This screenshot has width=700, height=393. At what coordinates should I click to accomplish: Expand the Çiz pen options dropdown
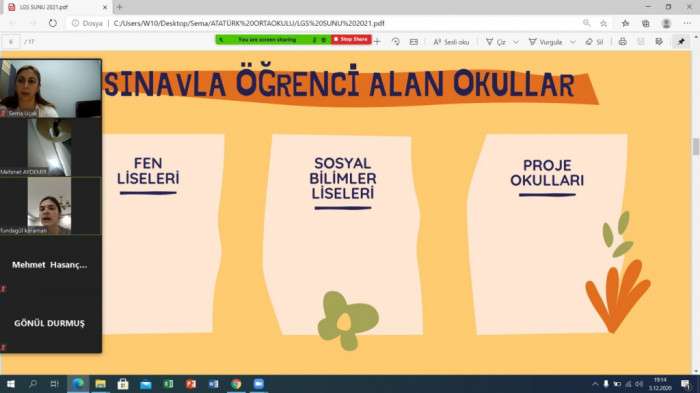click(516, 42)
